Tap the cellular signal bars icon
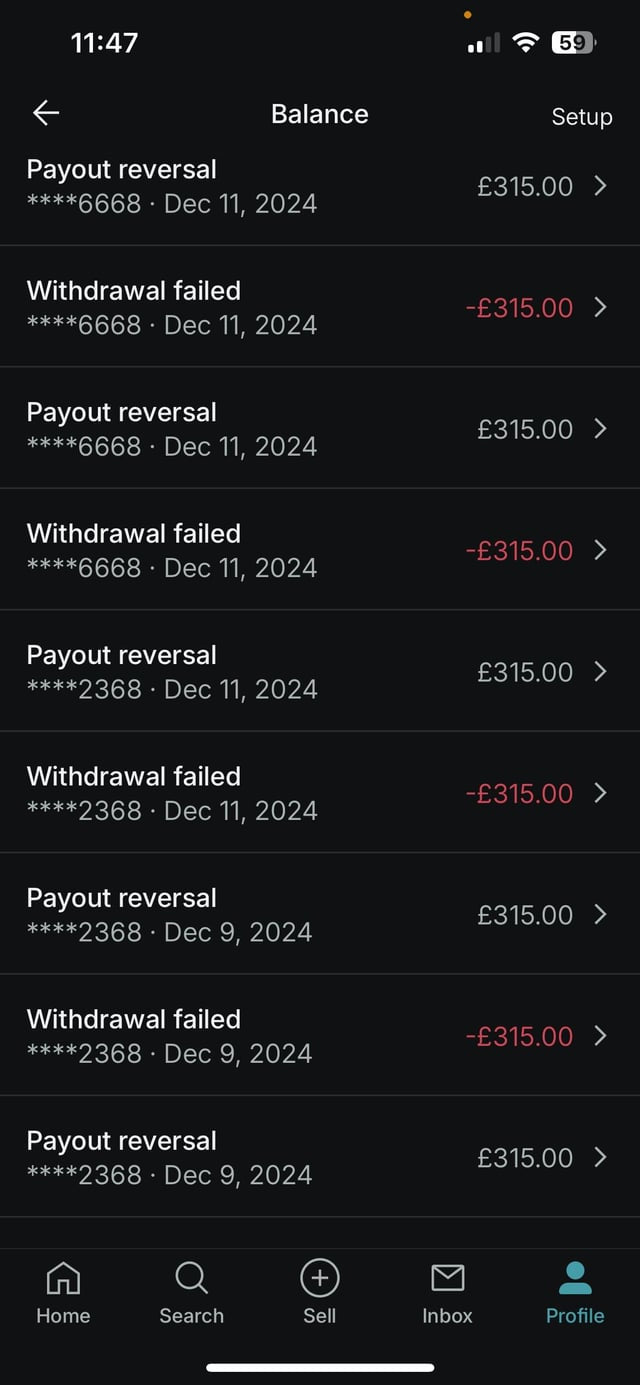Screen dimensions: 640x1385 (484, 43)
